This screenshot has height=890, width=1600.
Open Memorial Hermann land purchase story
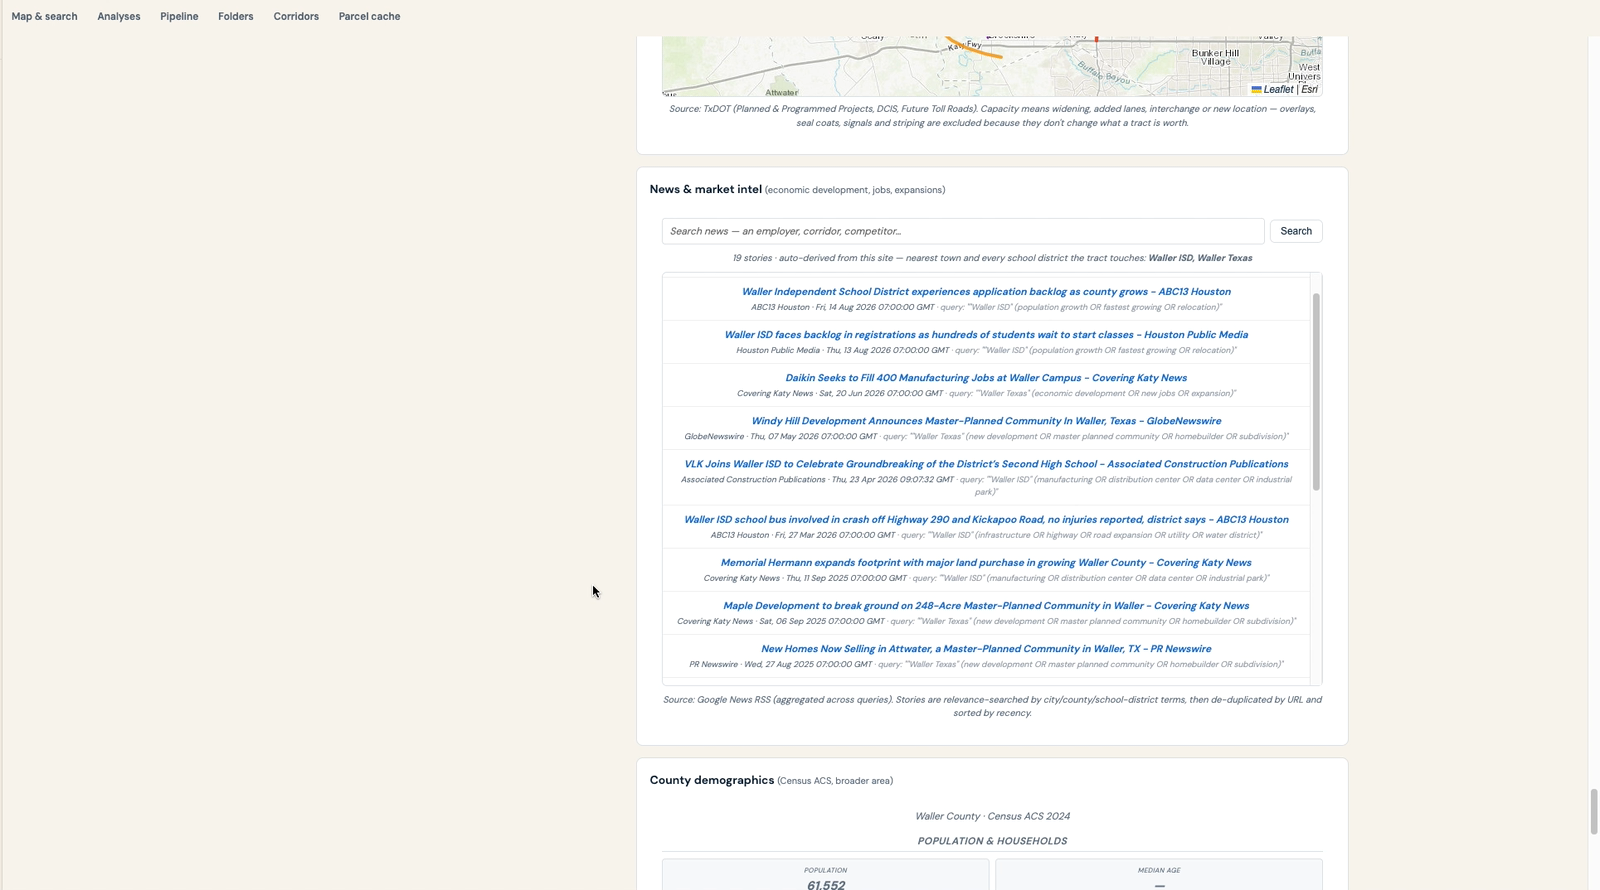(x=986, y=563)
